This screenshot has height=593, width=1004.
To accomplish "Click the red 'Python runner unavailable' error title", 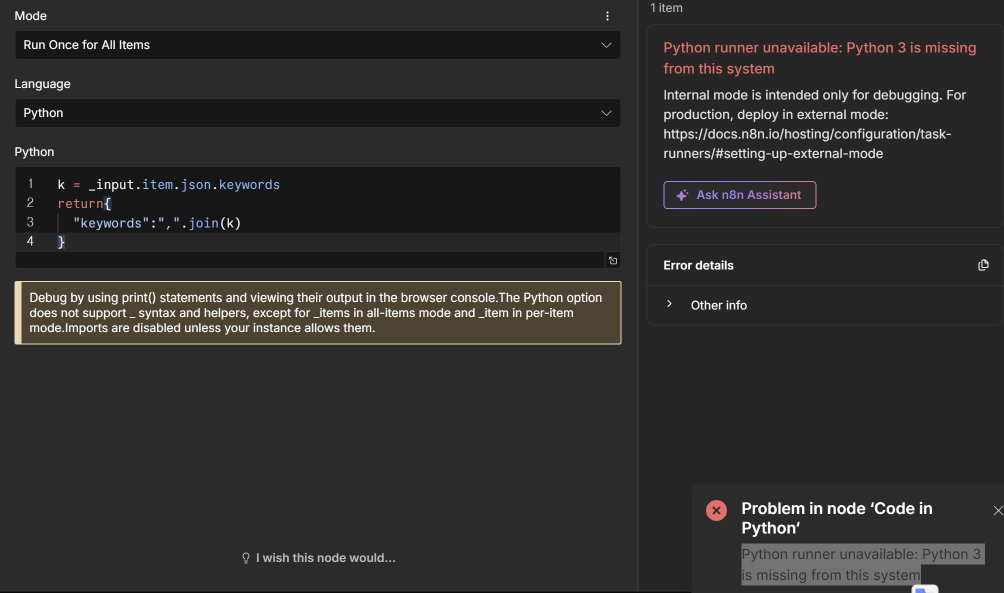I will (820, 58).
